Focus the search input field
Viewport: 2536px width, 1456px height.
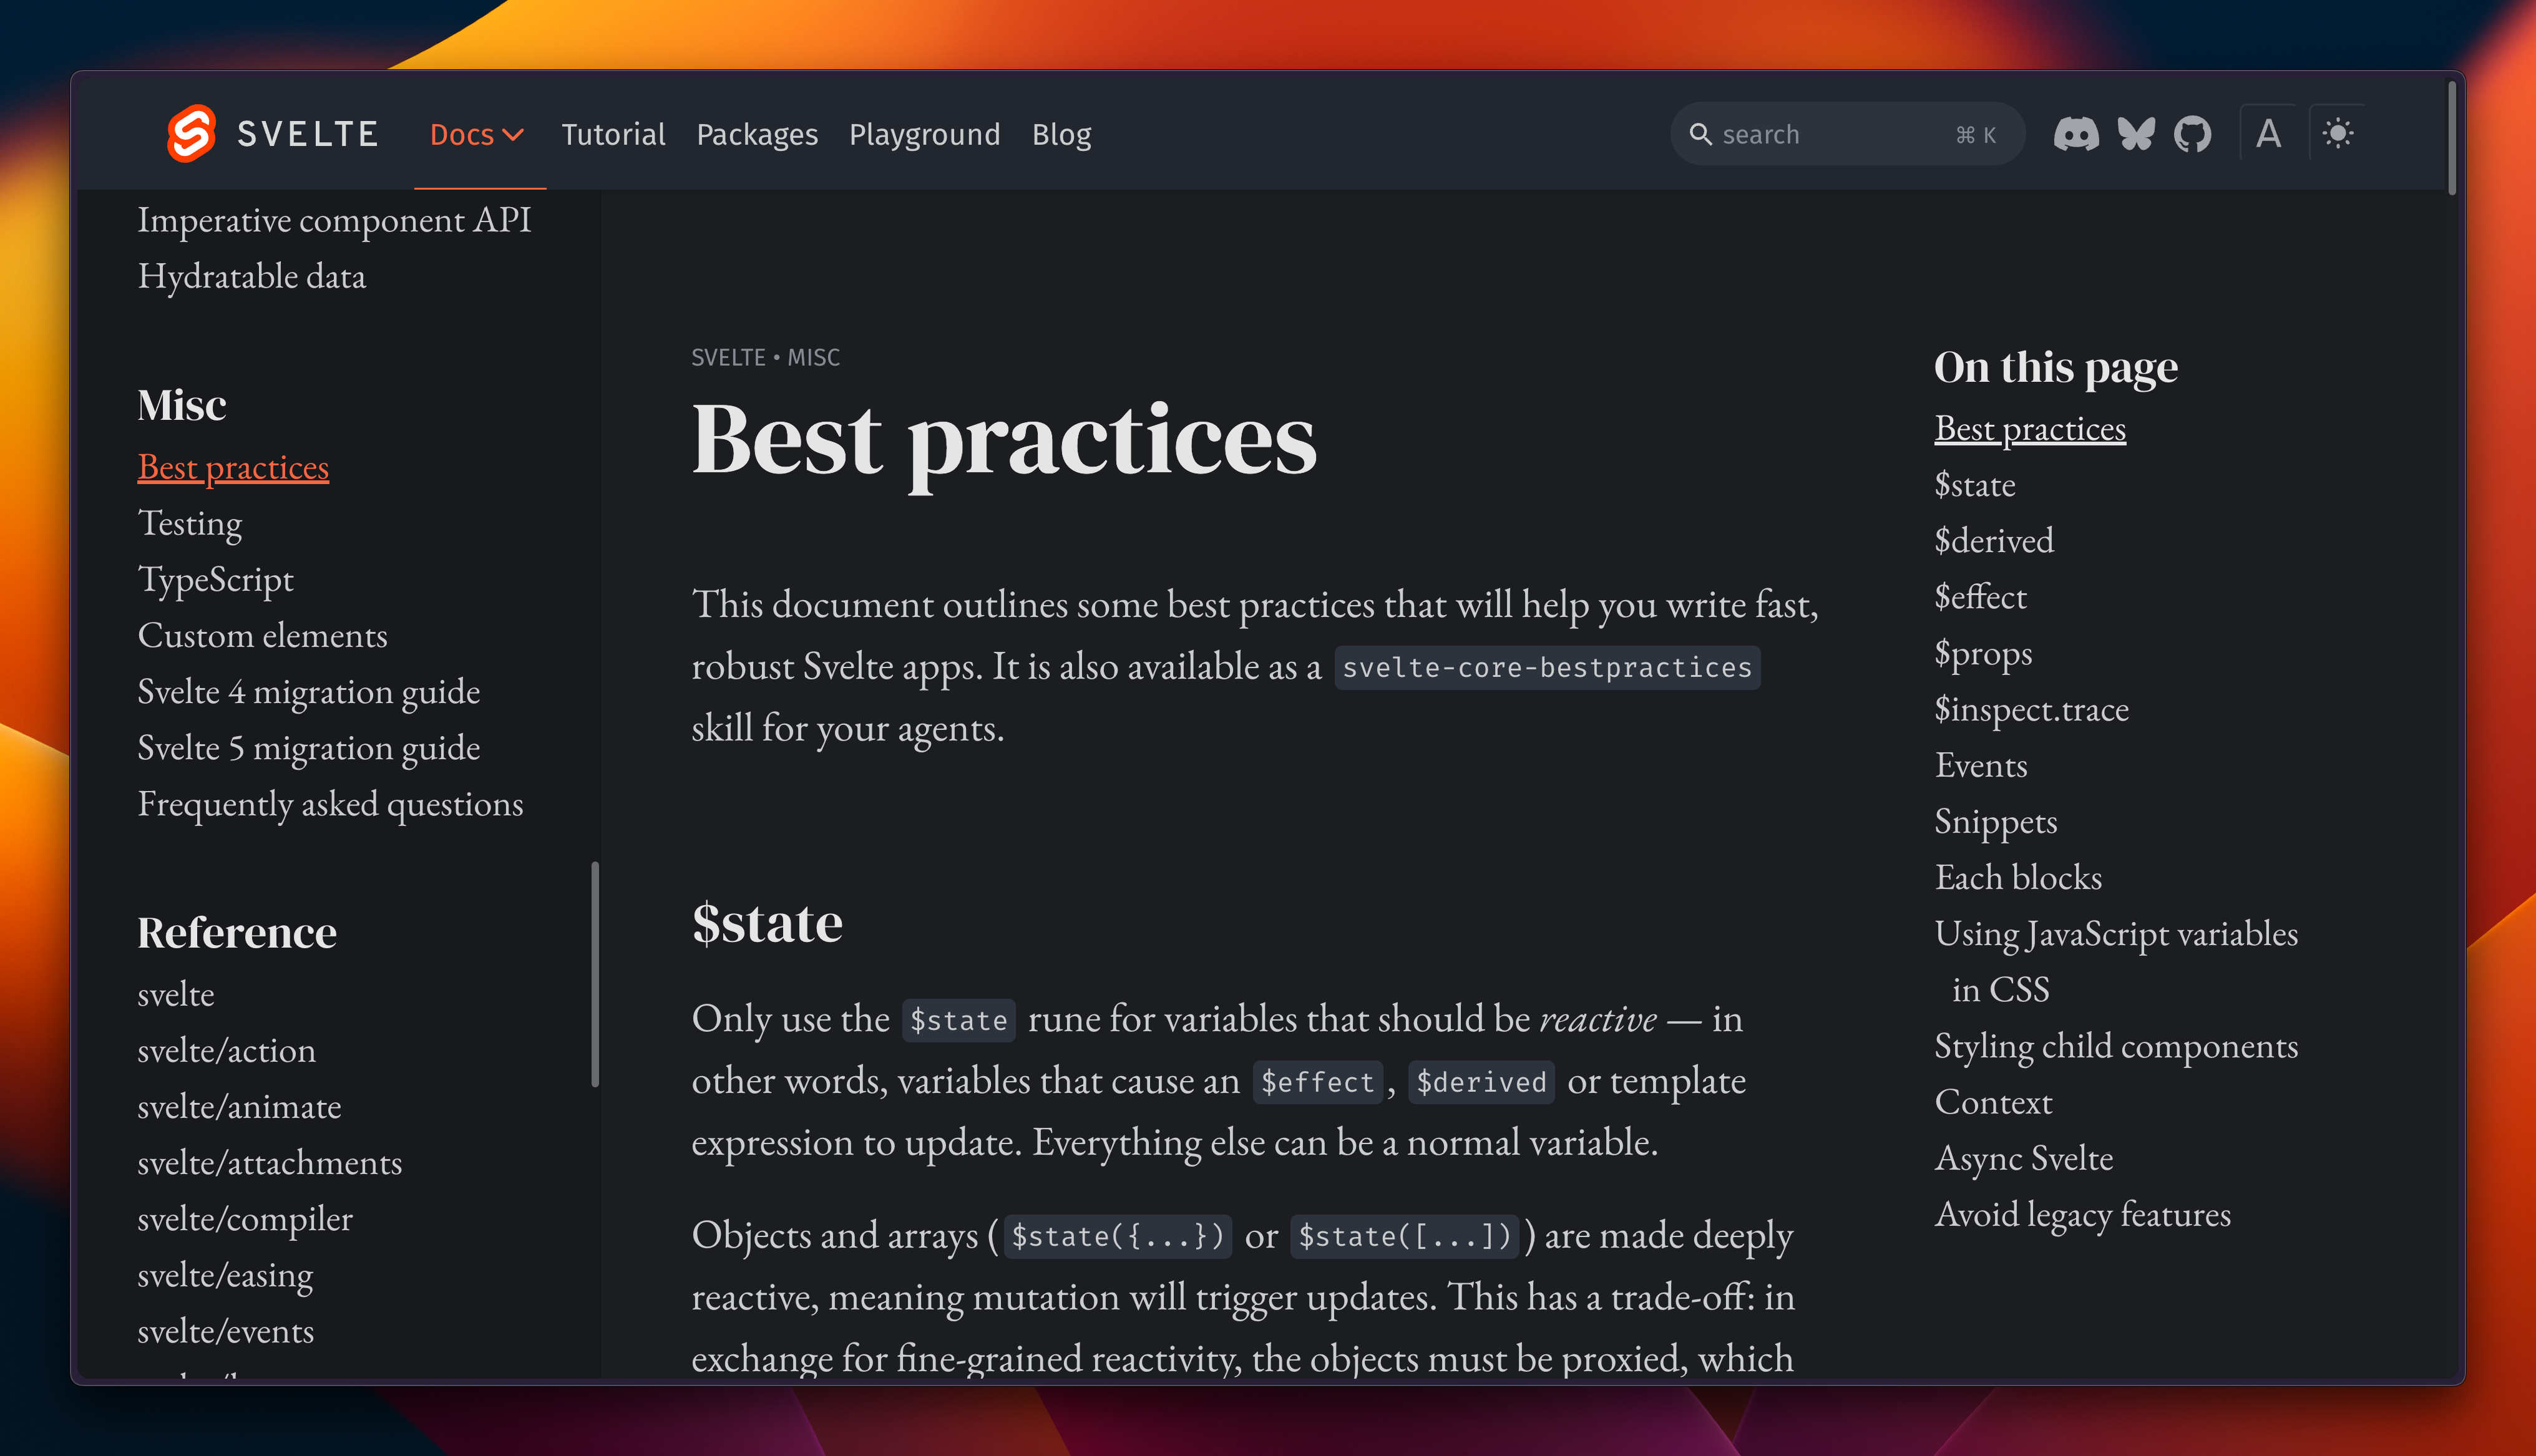click(1847, 134)
